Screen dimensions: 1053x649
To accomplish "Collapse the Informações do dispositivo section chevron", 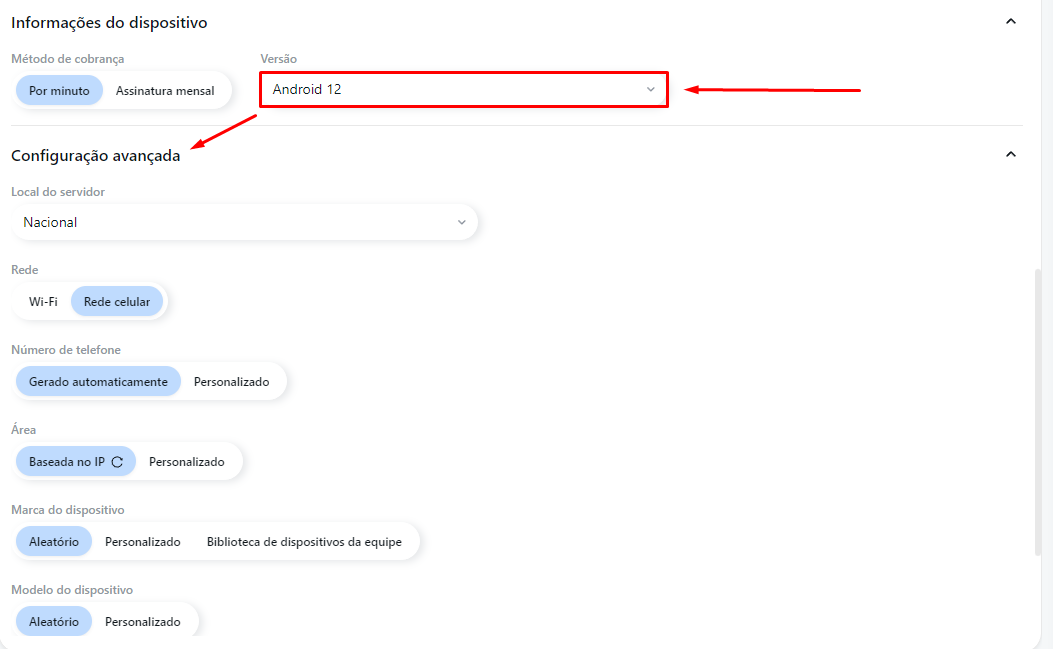I will tap(1011, 22).
